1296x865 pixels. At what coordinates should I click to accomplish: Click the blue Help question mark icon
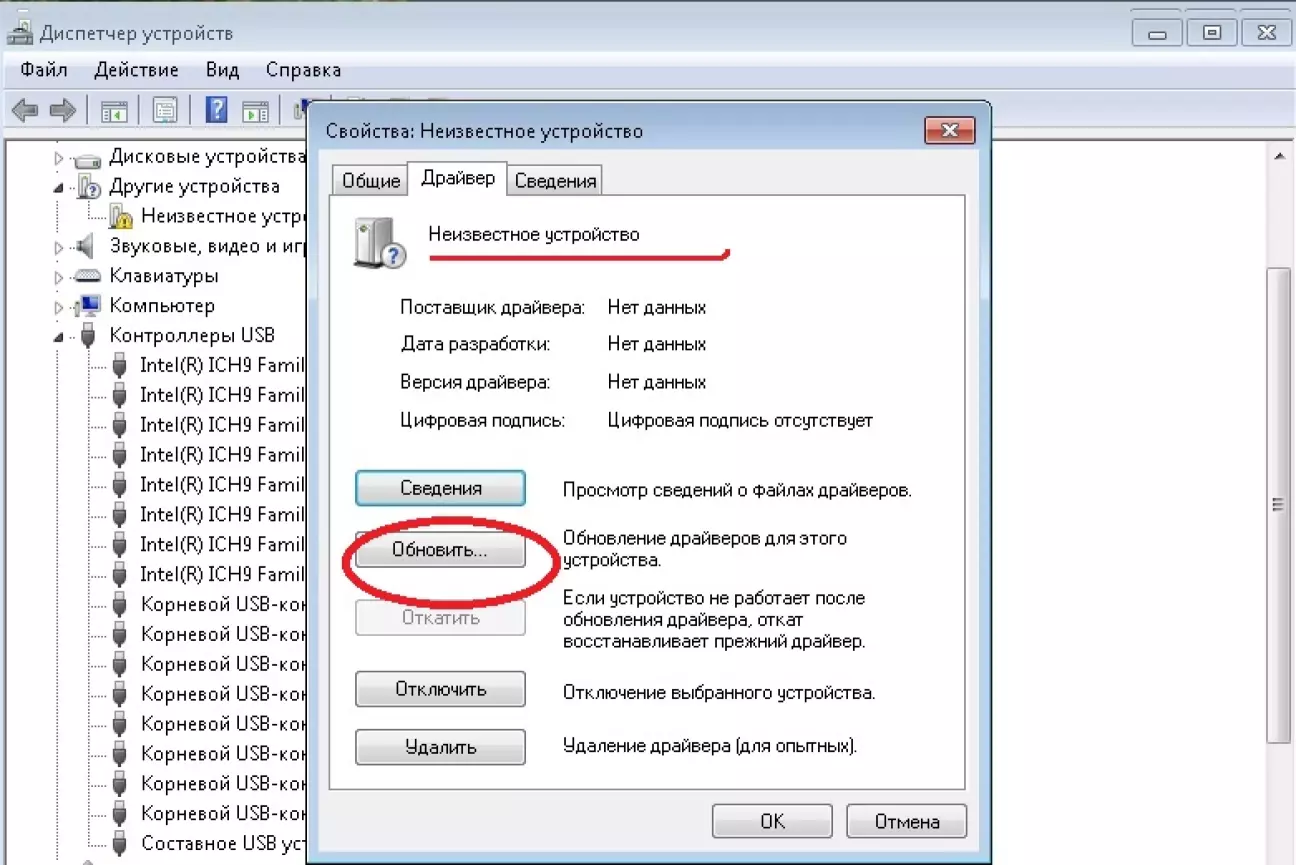pyautogui.click(x=216, y=110)
